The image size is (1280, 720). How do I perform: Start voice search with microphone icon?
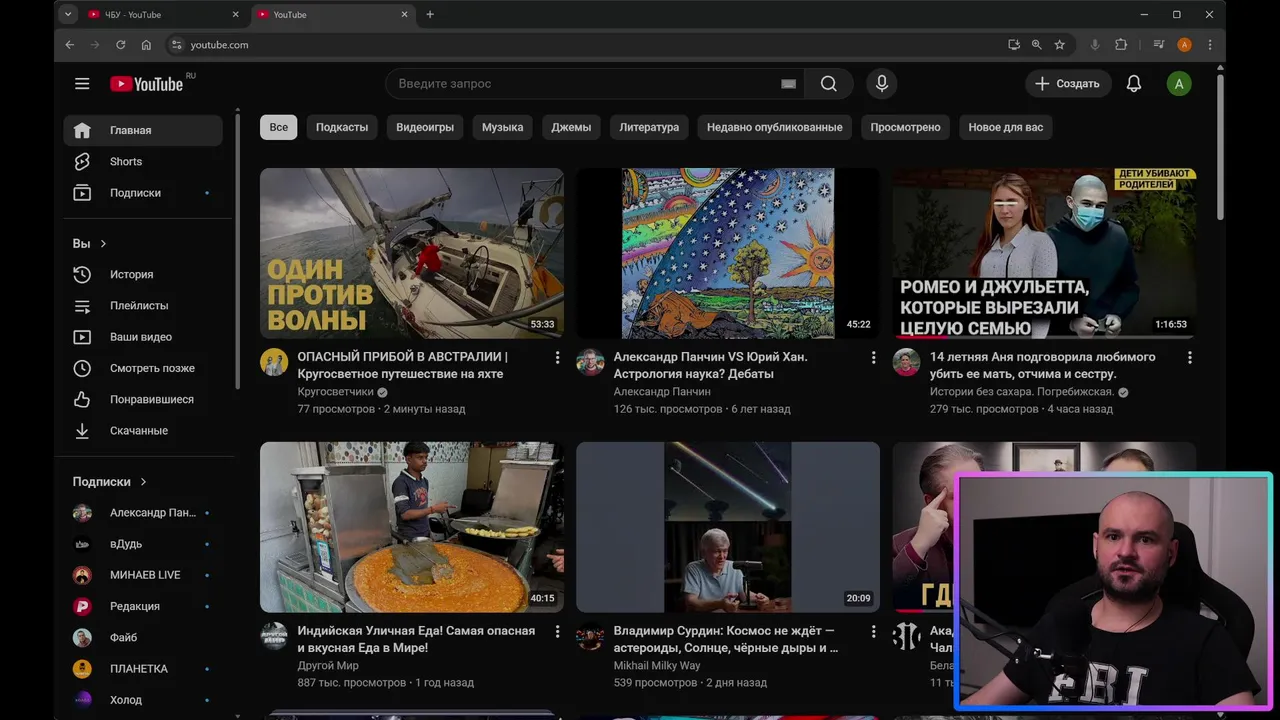pos(882,84)
